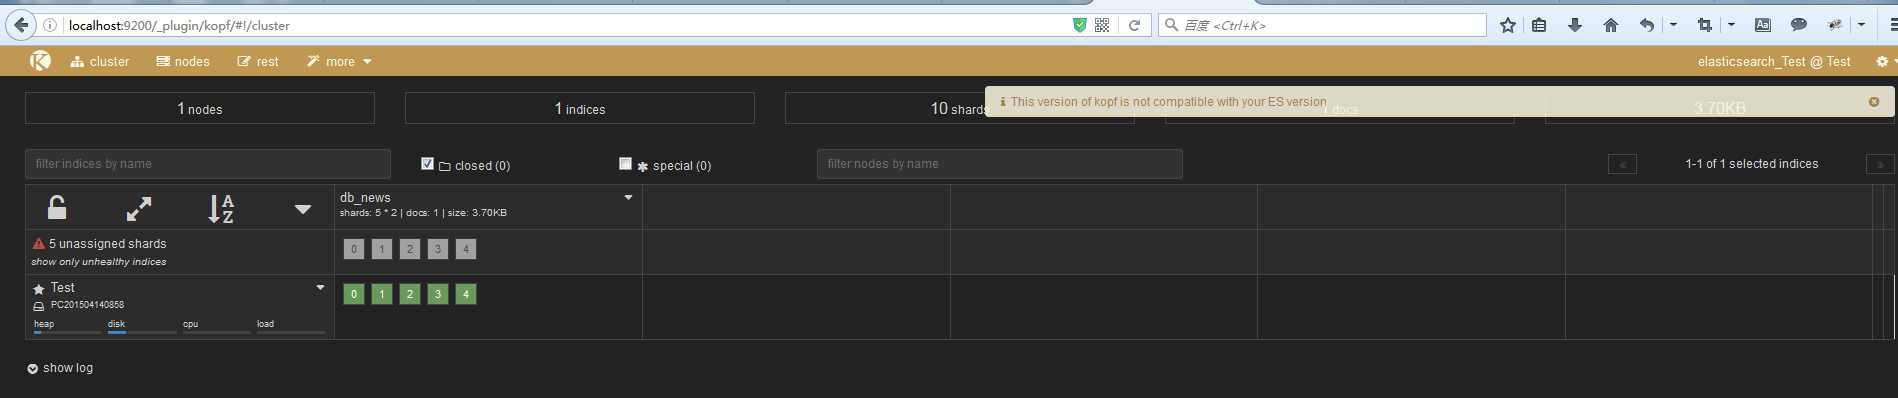Viewport: 1898px width, 398px height.
Task: Sort nodes with A-Z icon
Action: pos(221,208)
